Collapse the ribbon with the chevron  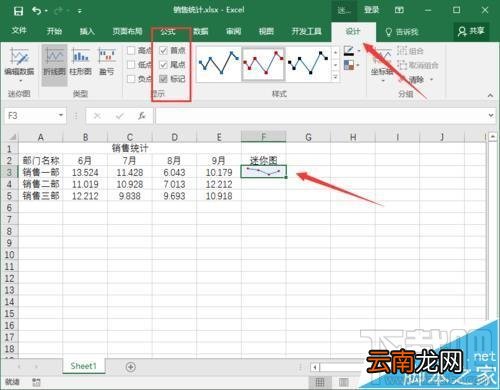pos(490,95)
